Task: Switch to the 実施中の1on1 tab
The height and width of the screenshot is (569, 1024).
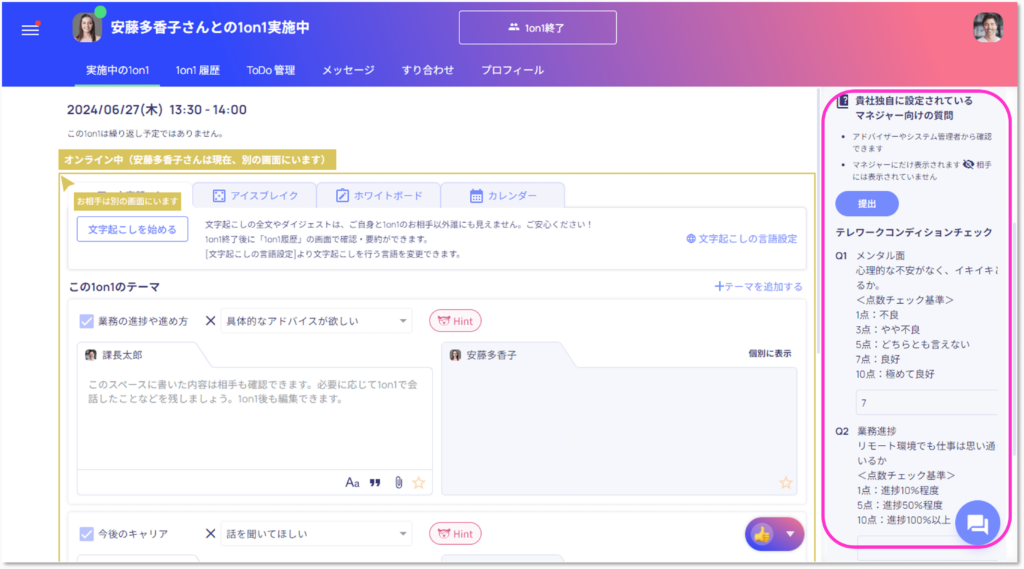Action: point(118,70)
